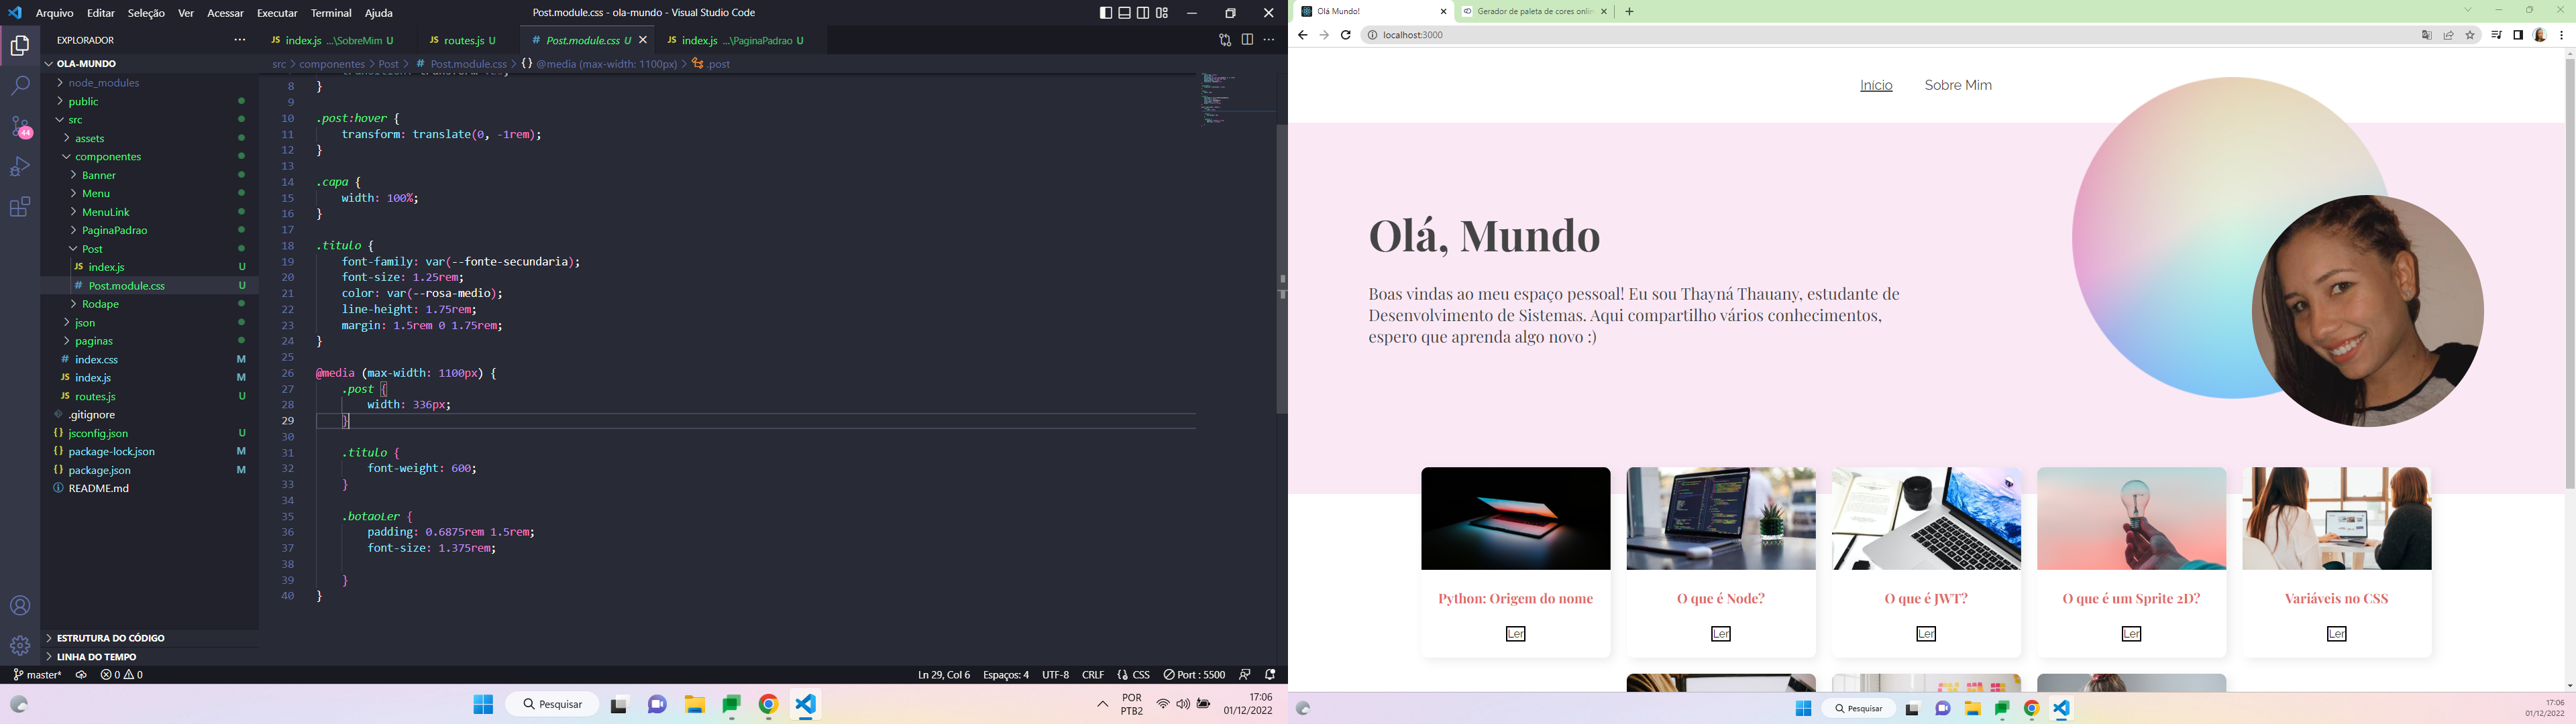Close the Post.module.css editor tab
The image size is (2576, 724).
point(643,40)
